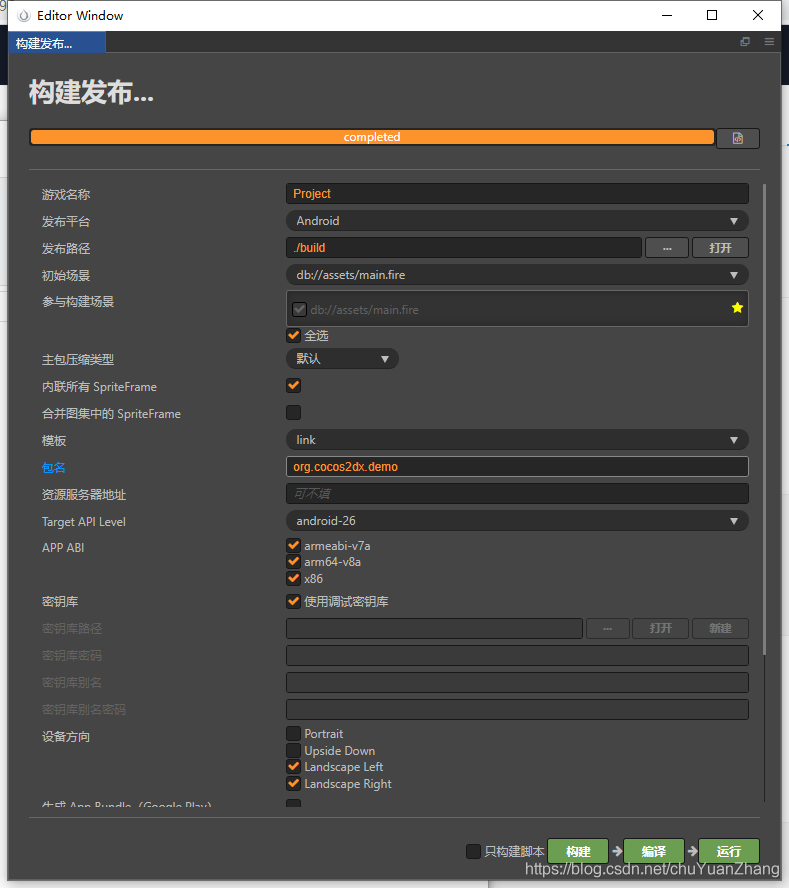Open the 默认 compression type dropdown
The width and height of the screenshot is (789, 888).
click(342, 358)
